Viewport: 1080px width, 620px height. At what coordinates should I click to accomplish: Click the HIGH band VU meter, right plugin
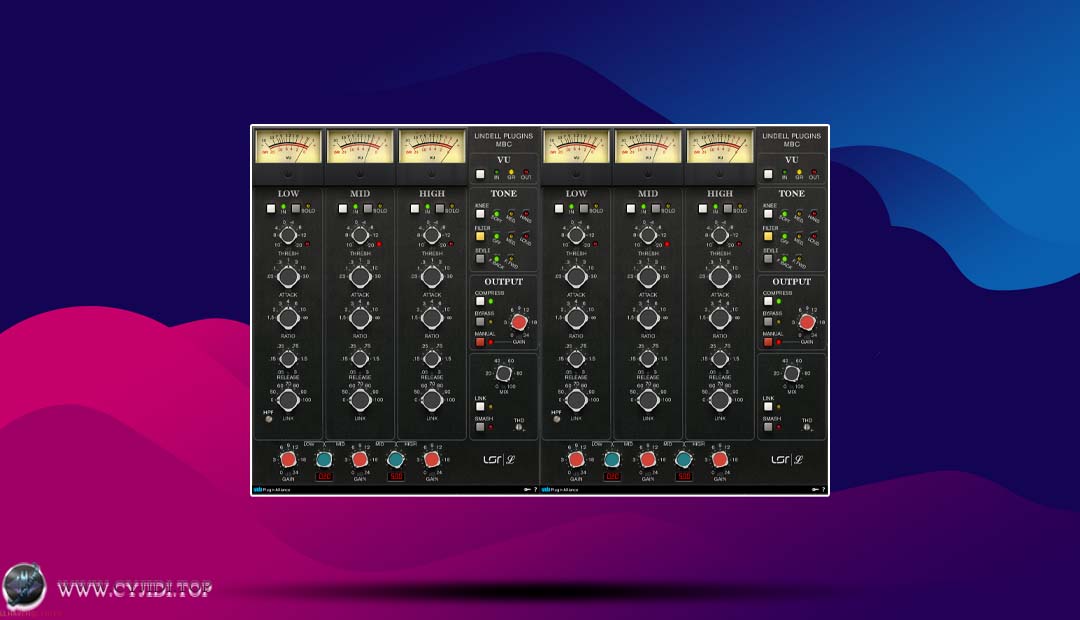coord(720,146)
